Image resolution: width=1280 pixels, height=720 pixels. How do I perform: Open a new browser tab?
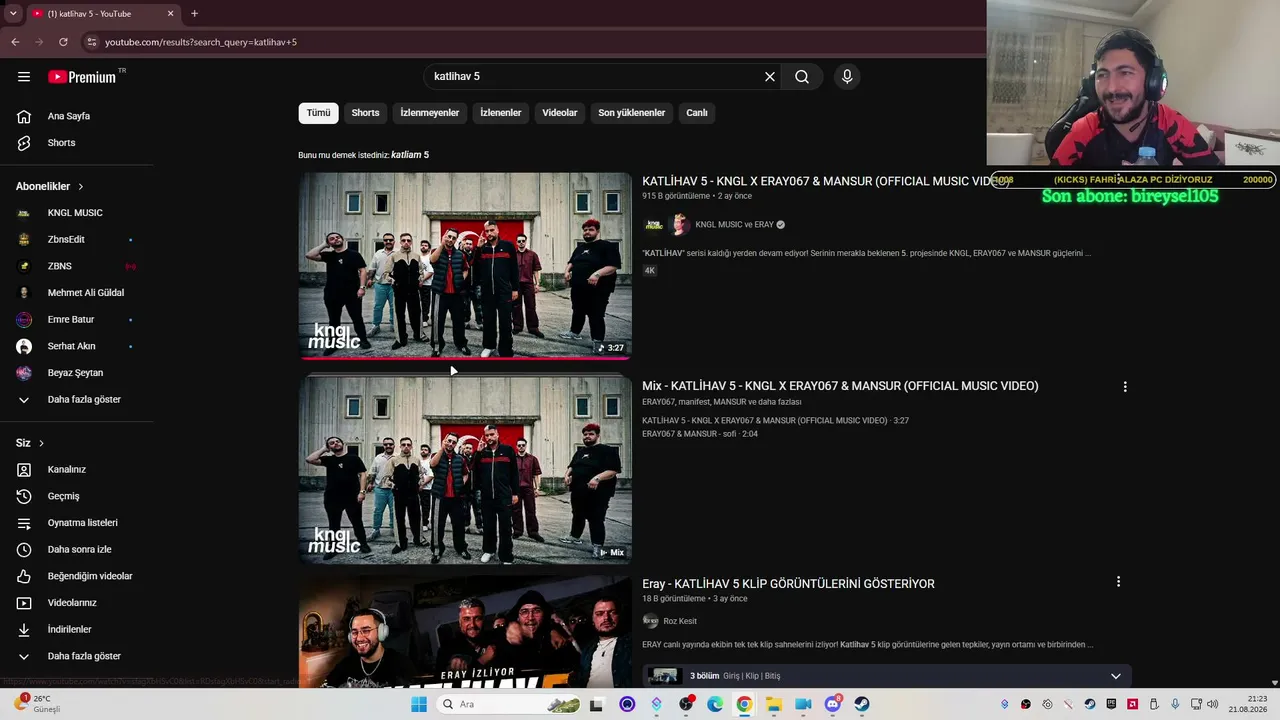click(x=194, y=14)
